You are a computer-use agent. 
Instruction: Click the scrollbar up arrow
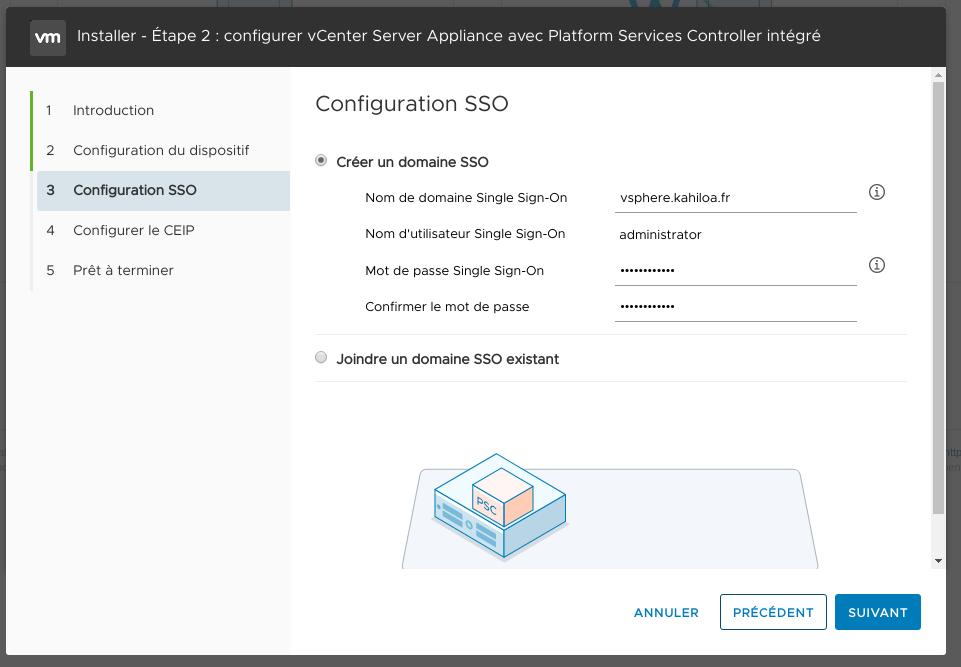(x=938, y=75)
